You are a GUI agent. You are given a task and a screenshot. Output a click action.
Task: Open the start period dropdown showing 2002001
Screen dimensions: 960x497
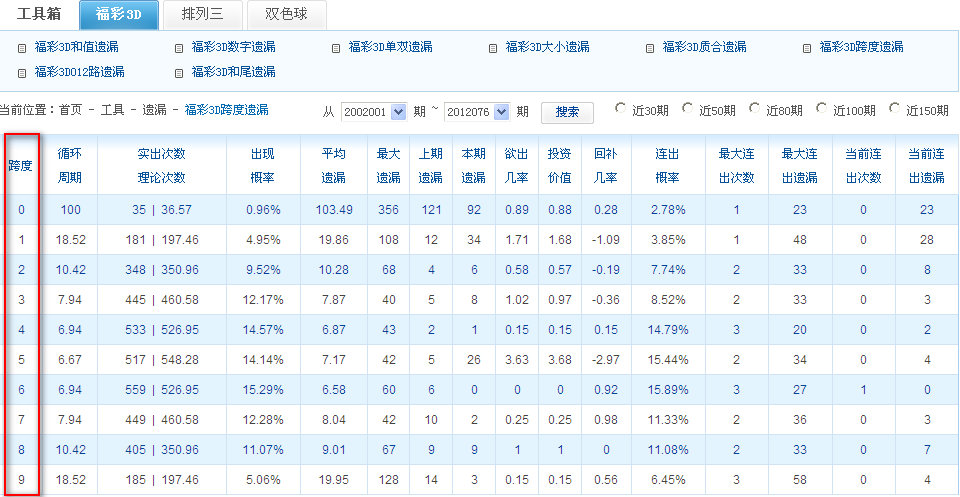pos(399,112)
